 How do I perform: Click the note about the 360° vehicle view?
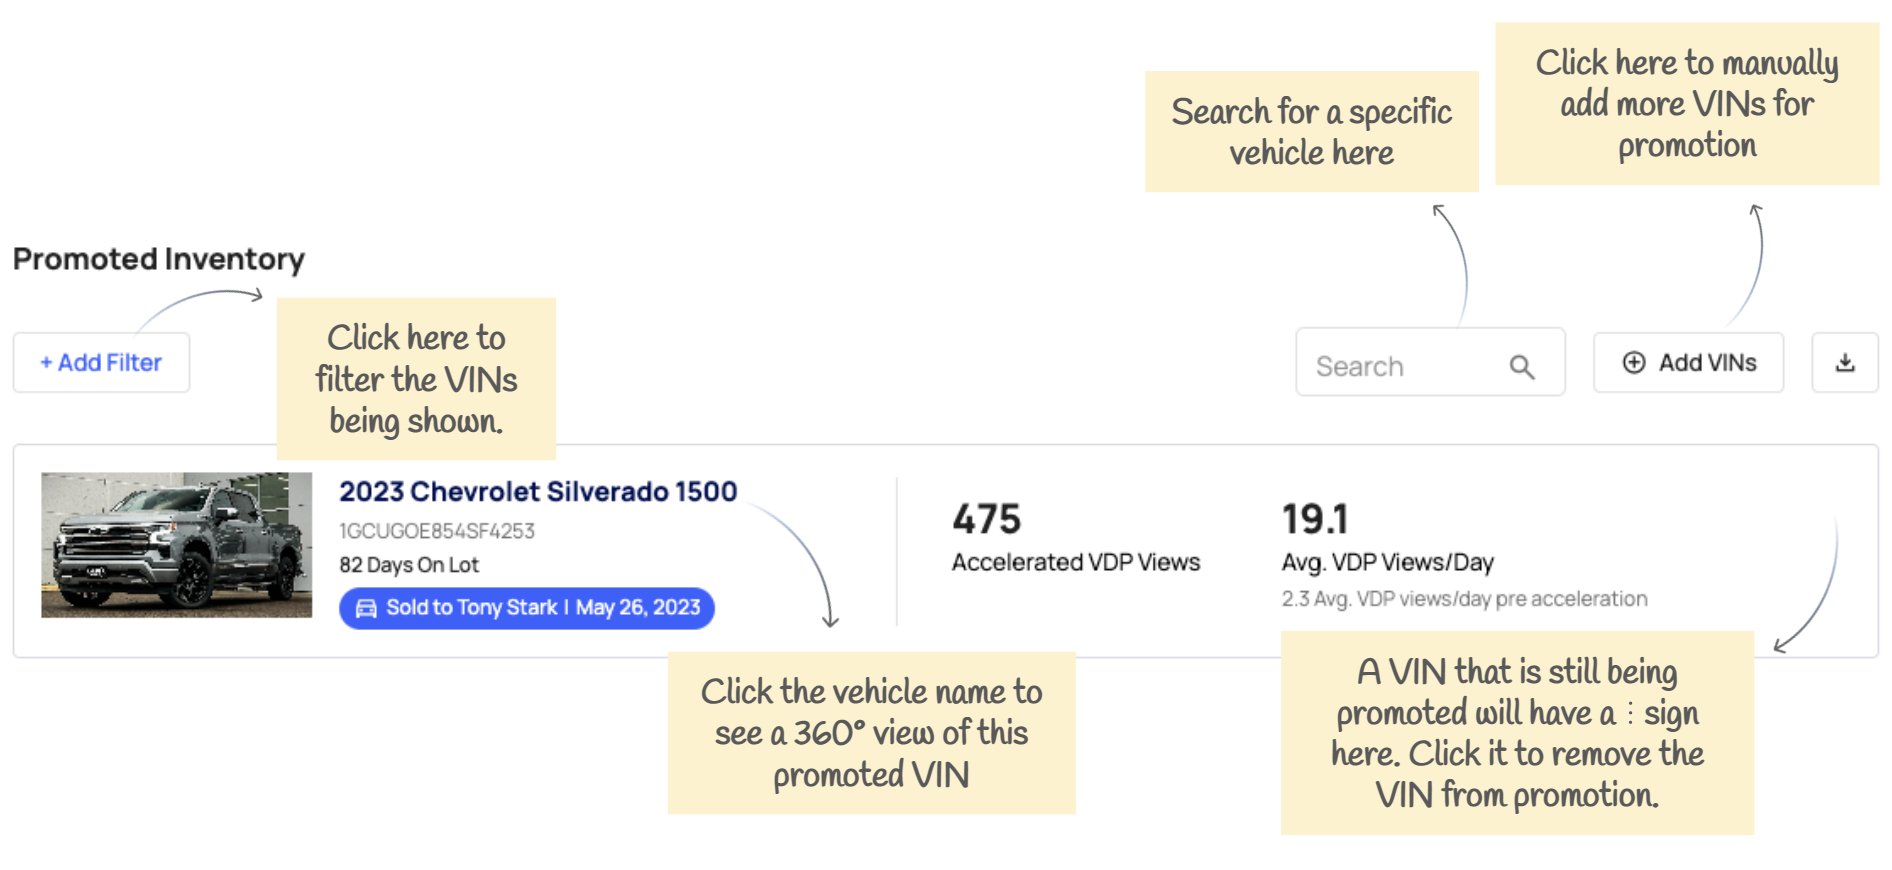point(871,733)
